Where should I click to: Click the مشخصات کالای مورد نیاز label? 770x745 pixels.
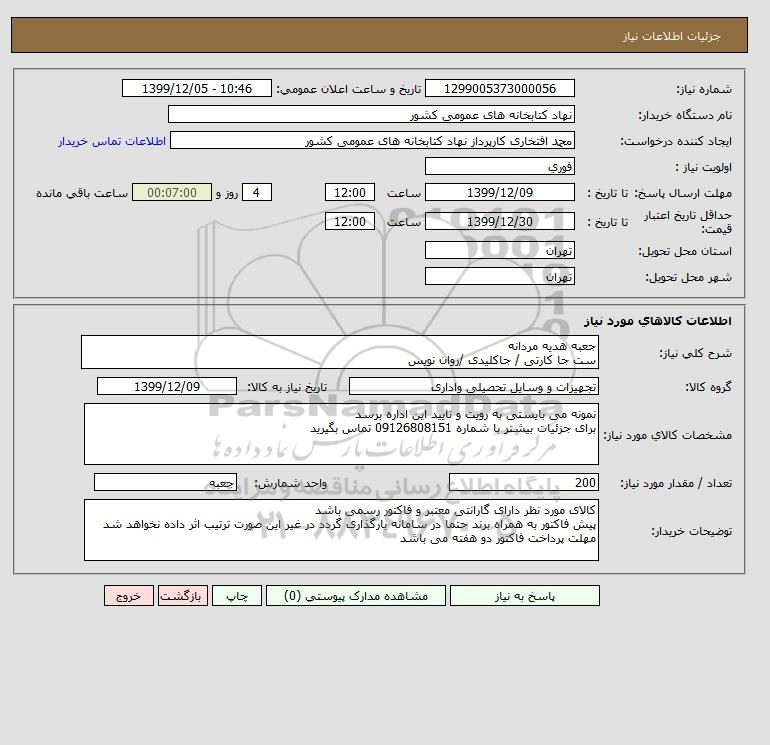pyautogui.click(x=668, y=435)
